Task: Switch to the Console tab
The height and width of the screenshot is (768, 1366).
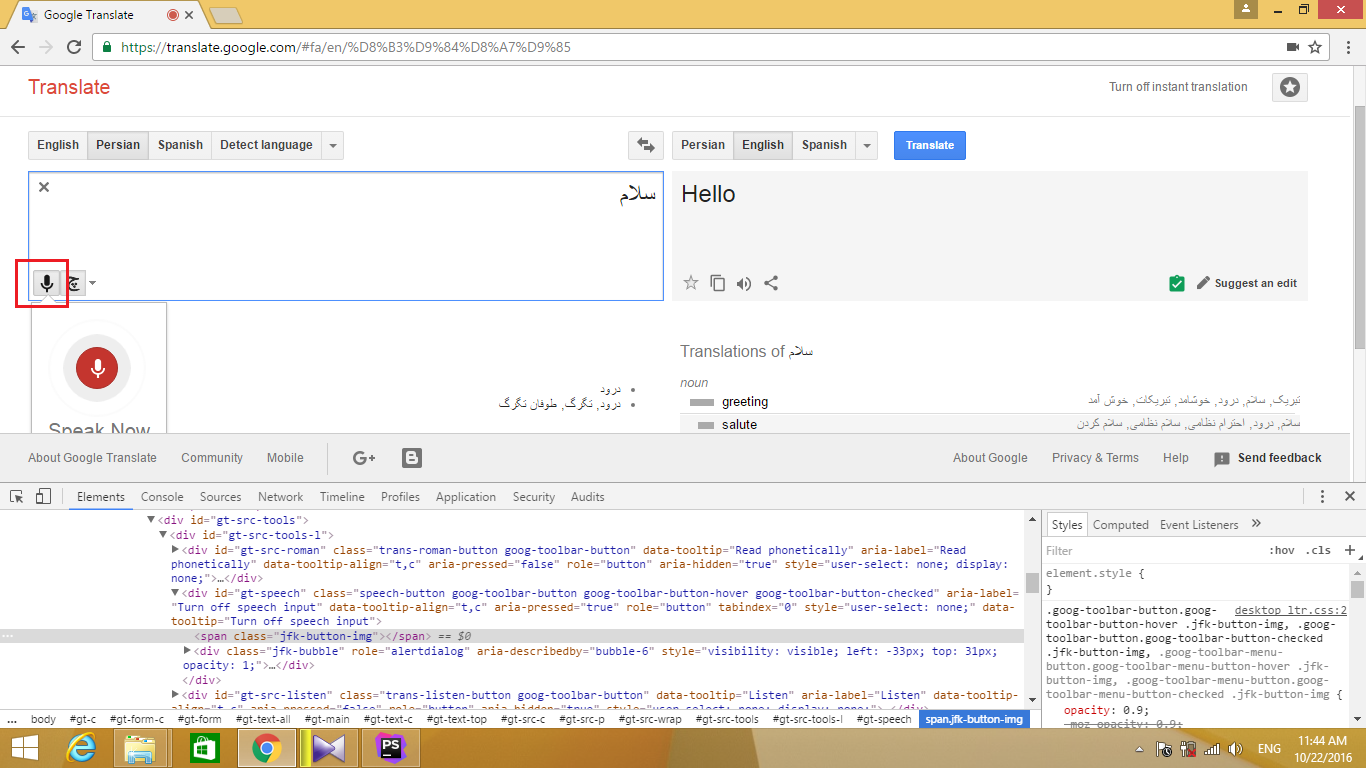Action: click(x=162, y=497)
